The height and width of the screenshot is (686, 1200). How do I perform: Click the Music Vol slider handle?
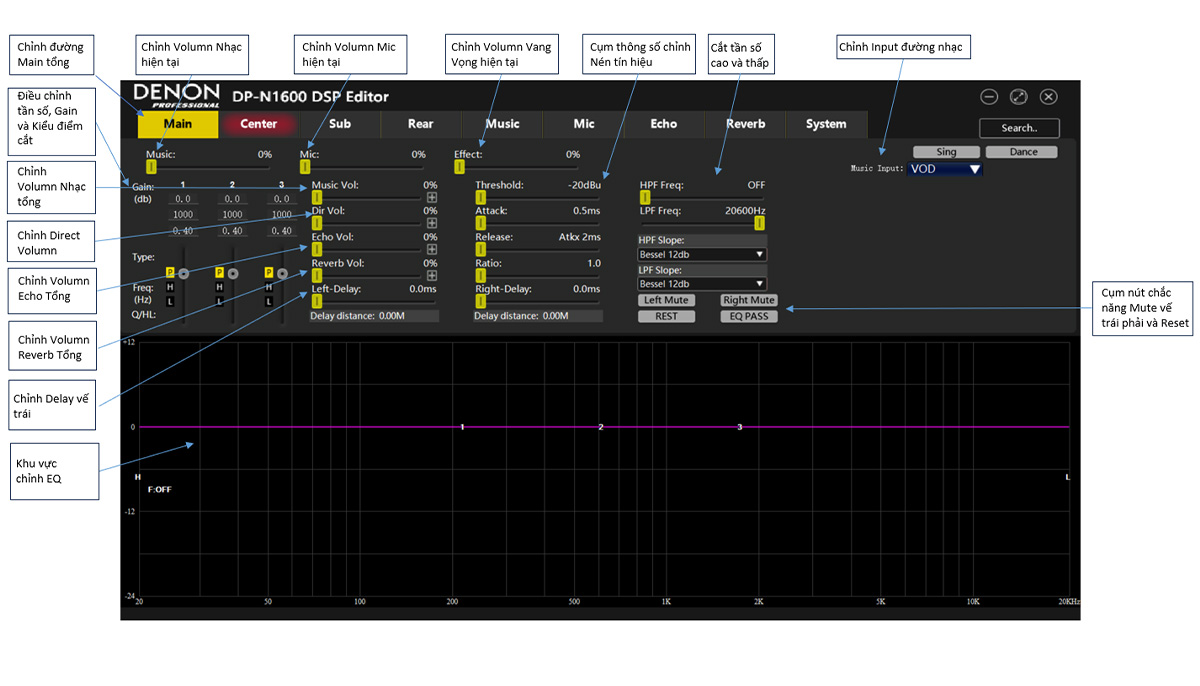pos(317,197)
